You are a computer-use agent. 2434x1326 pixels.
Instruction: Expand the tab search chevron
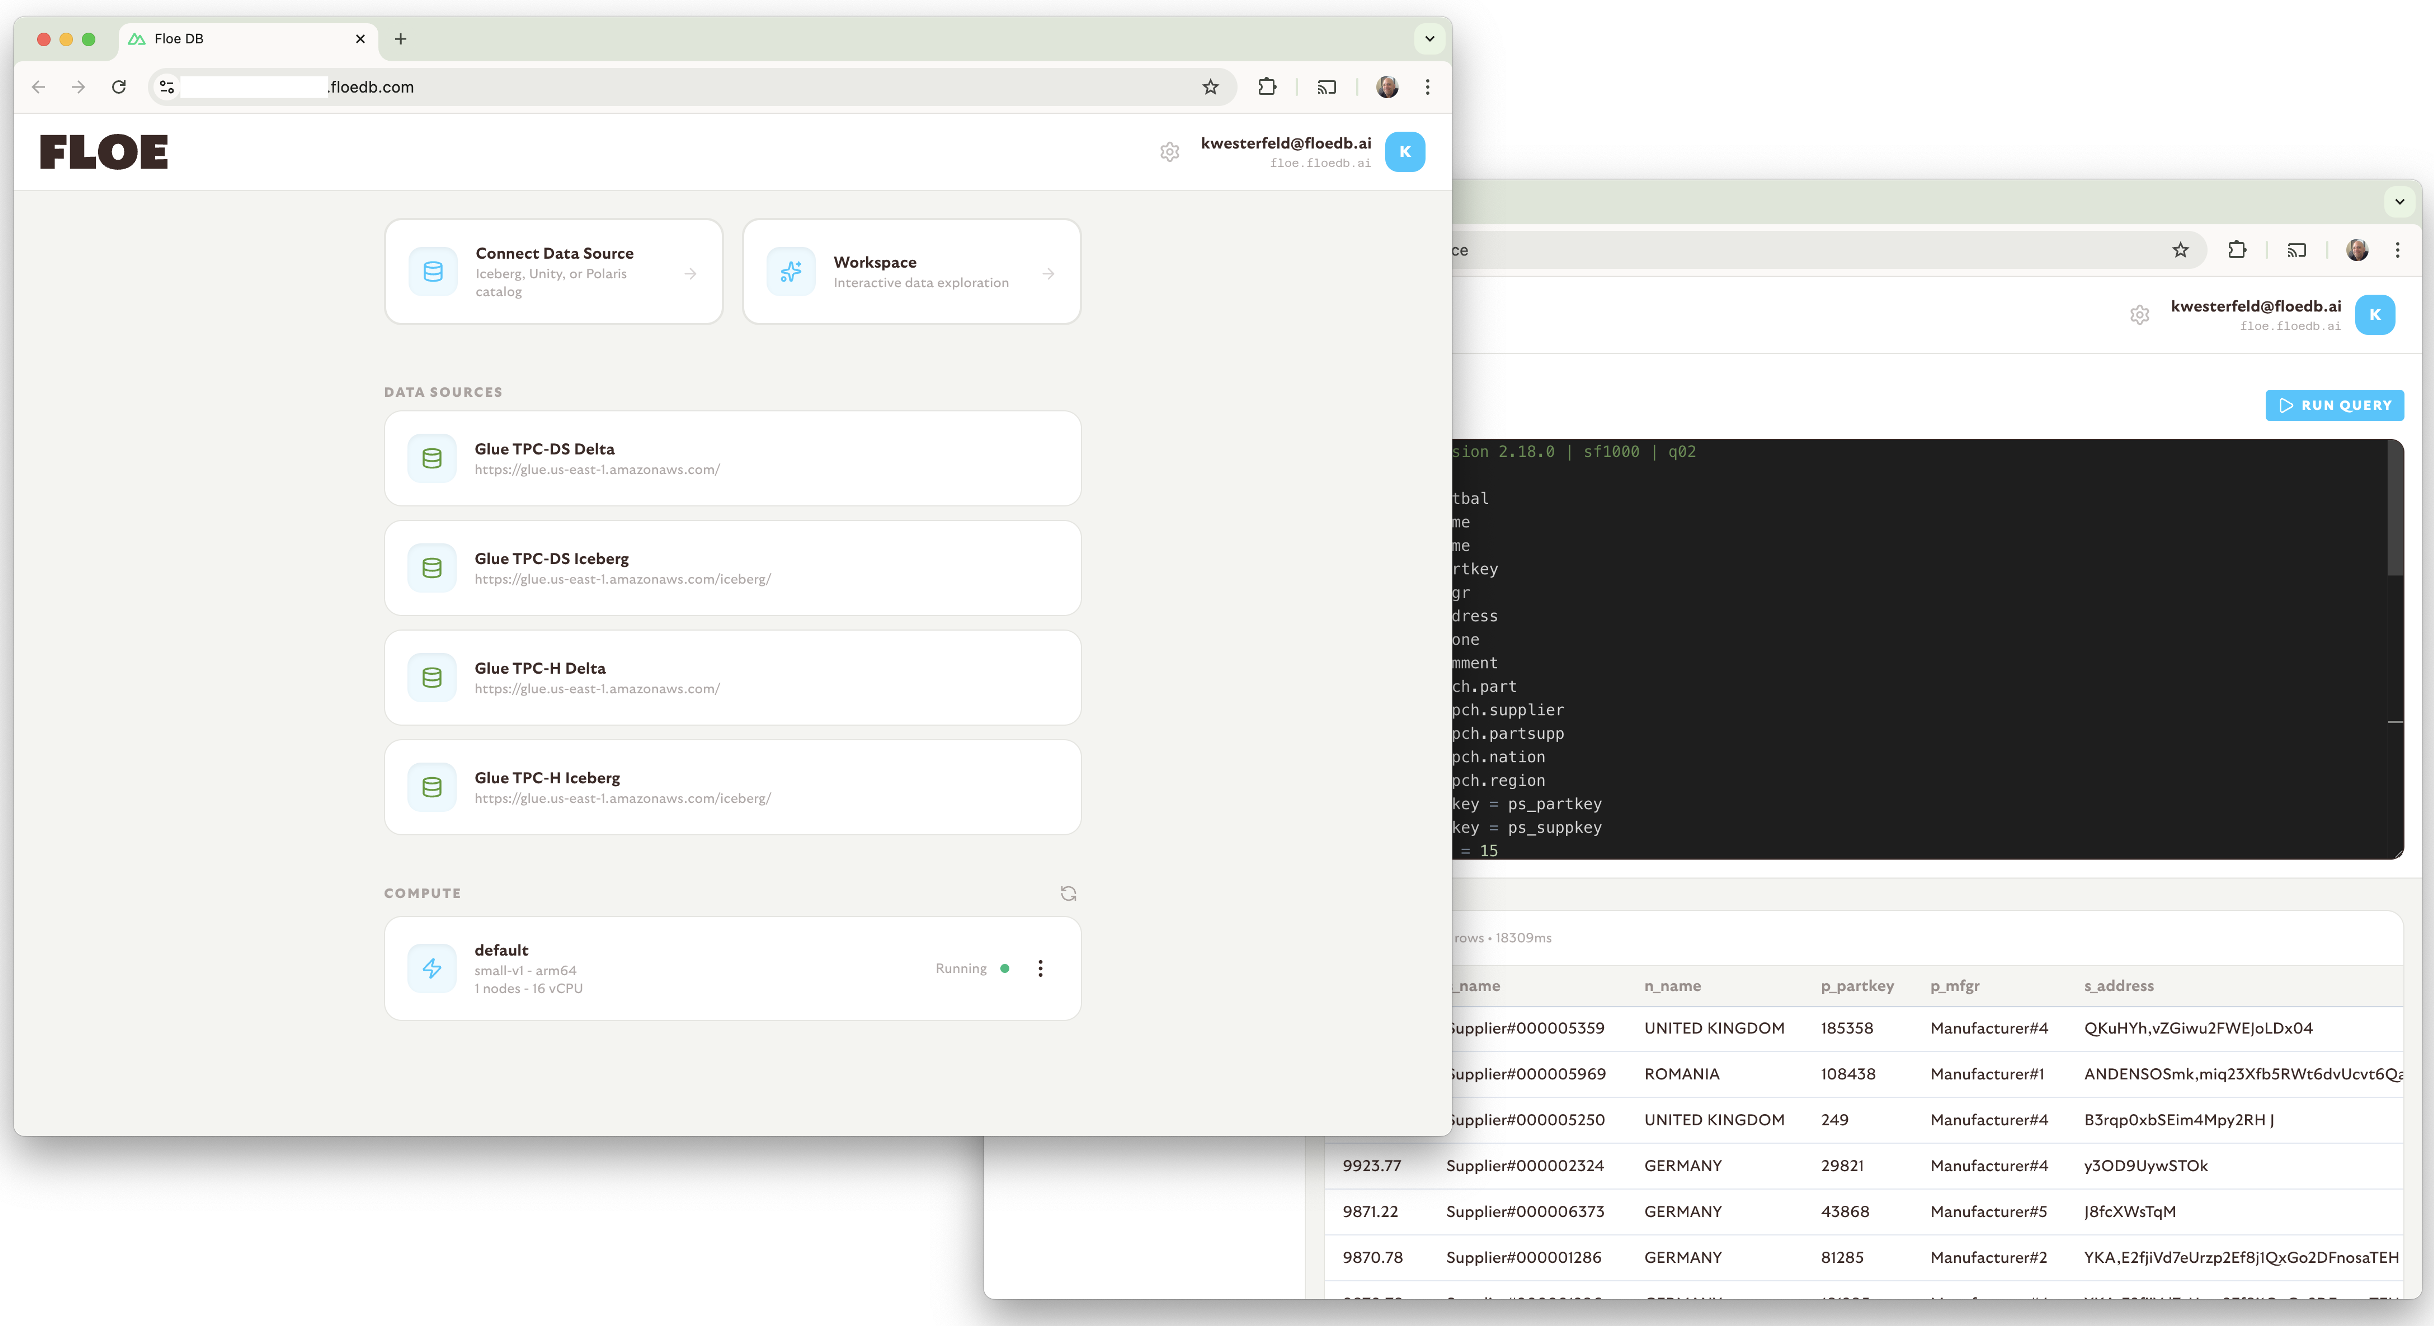(1428, 38)
